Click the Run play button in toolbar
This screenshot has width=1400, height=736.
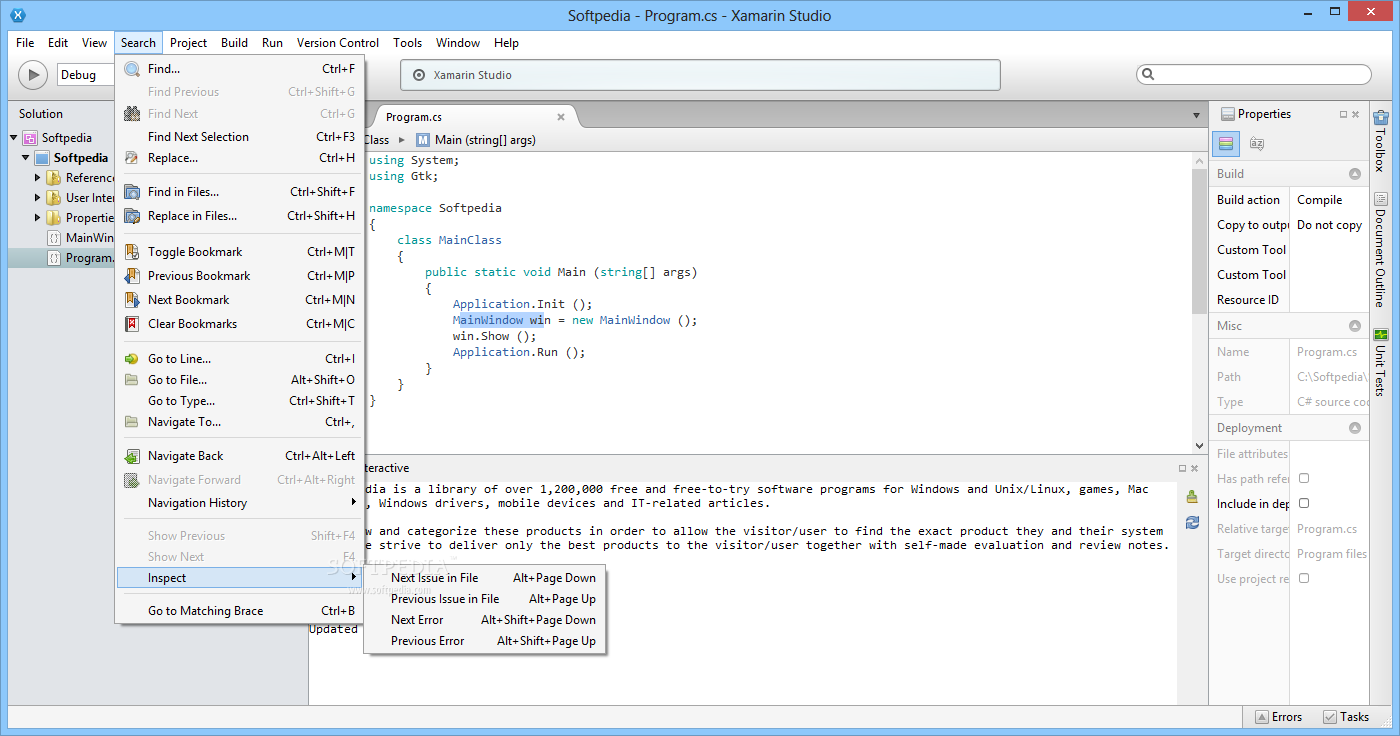point(33,75)
